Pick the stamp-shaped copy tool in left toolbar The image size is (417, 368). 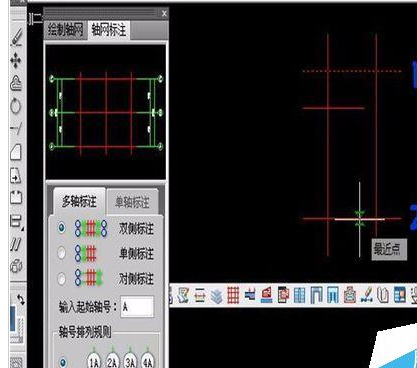pos(16,83)
